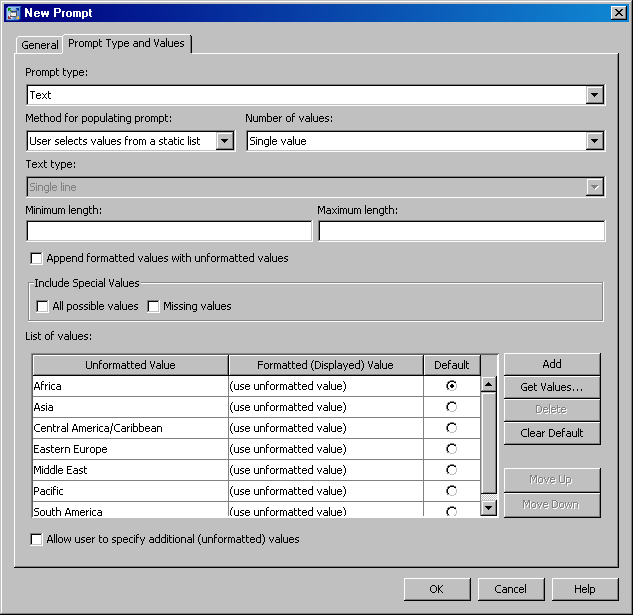633x615 pixels.
Task: Select the Prompt Type and Values tab
Action: pos(126,44)
